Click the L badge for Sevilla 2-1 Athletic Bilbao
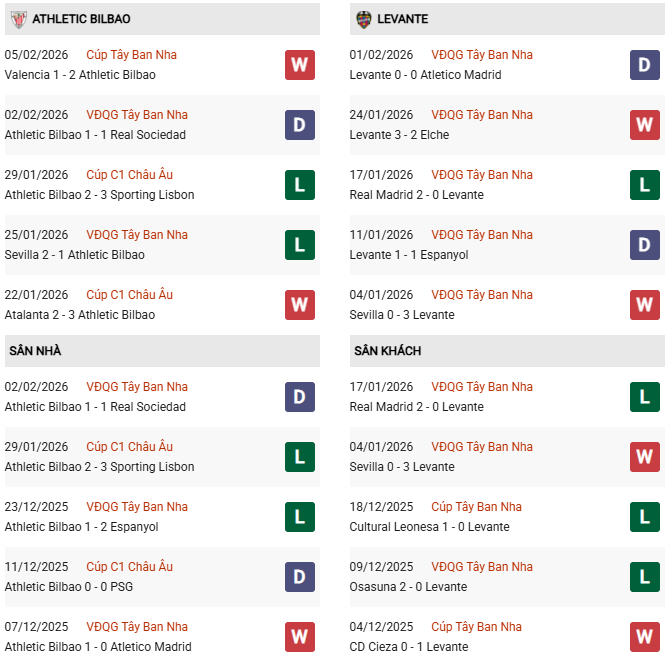 [x=300, y=245]
